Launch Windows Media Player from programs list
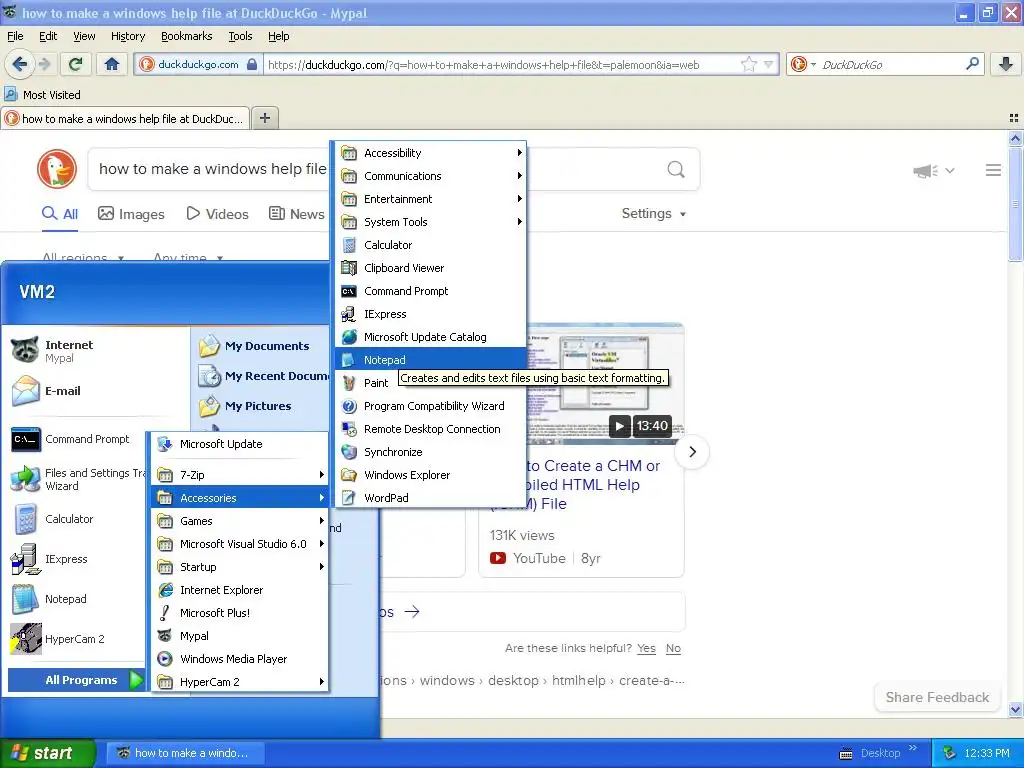 tap(240, 659)
